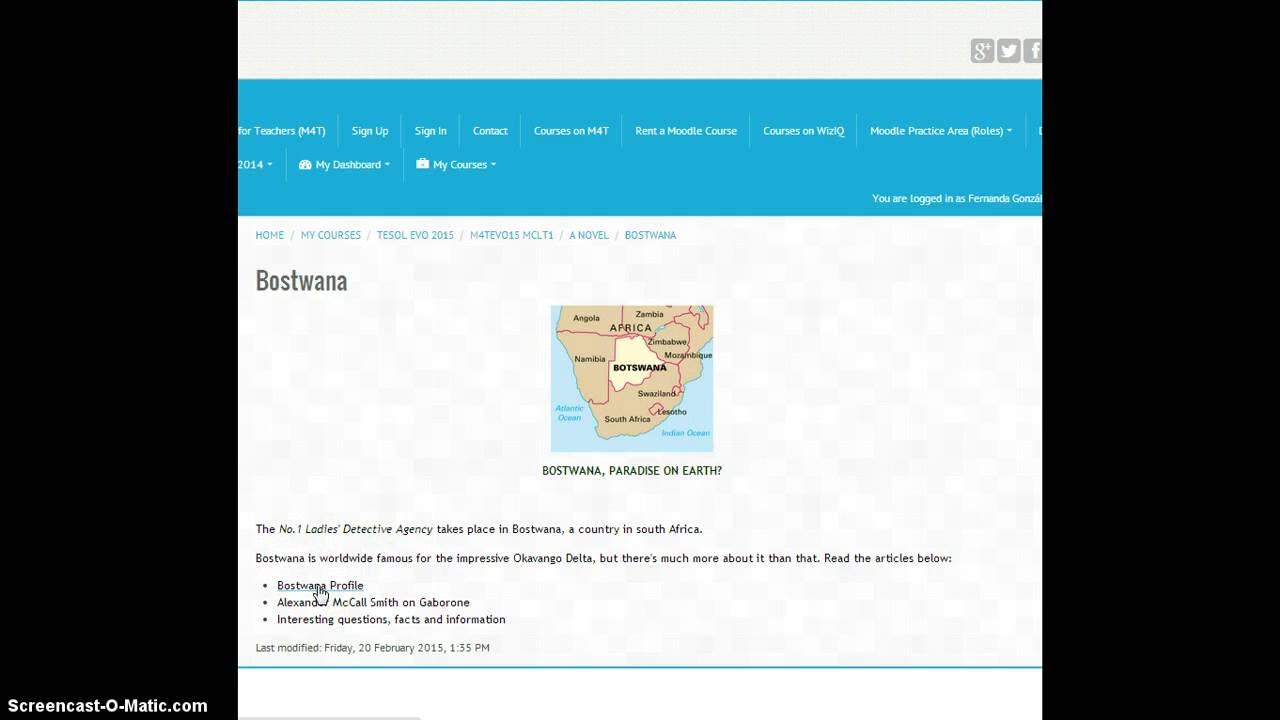This screenshot has width=1280, height=720.
Task: Expand the 2014 dropdown menu
Action: 255,164
